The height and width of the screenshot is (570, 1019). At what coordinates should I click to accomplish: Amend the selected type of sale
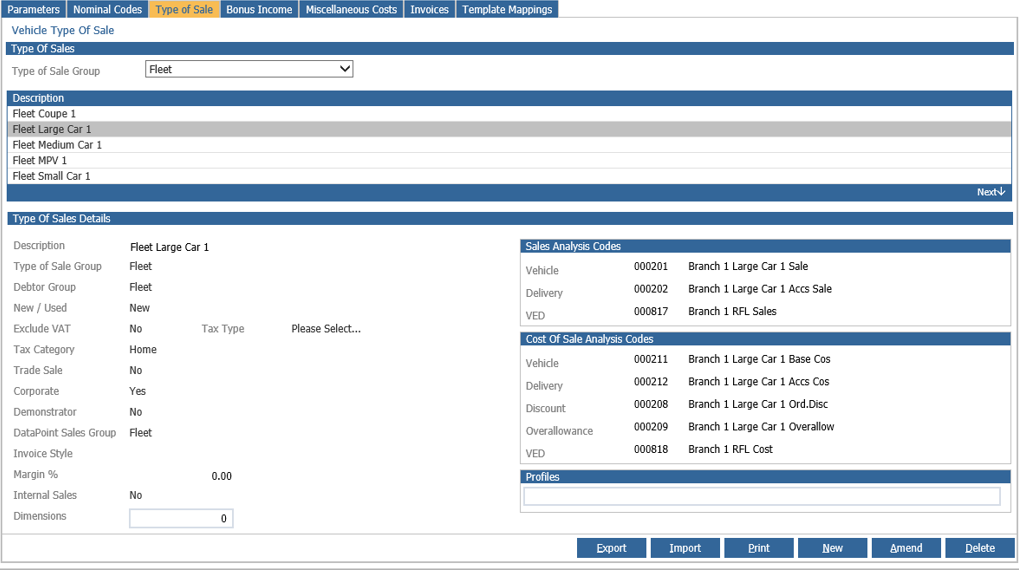pos(906,548)
